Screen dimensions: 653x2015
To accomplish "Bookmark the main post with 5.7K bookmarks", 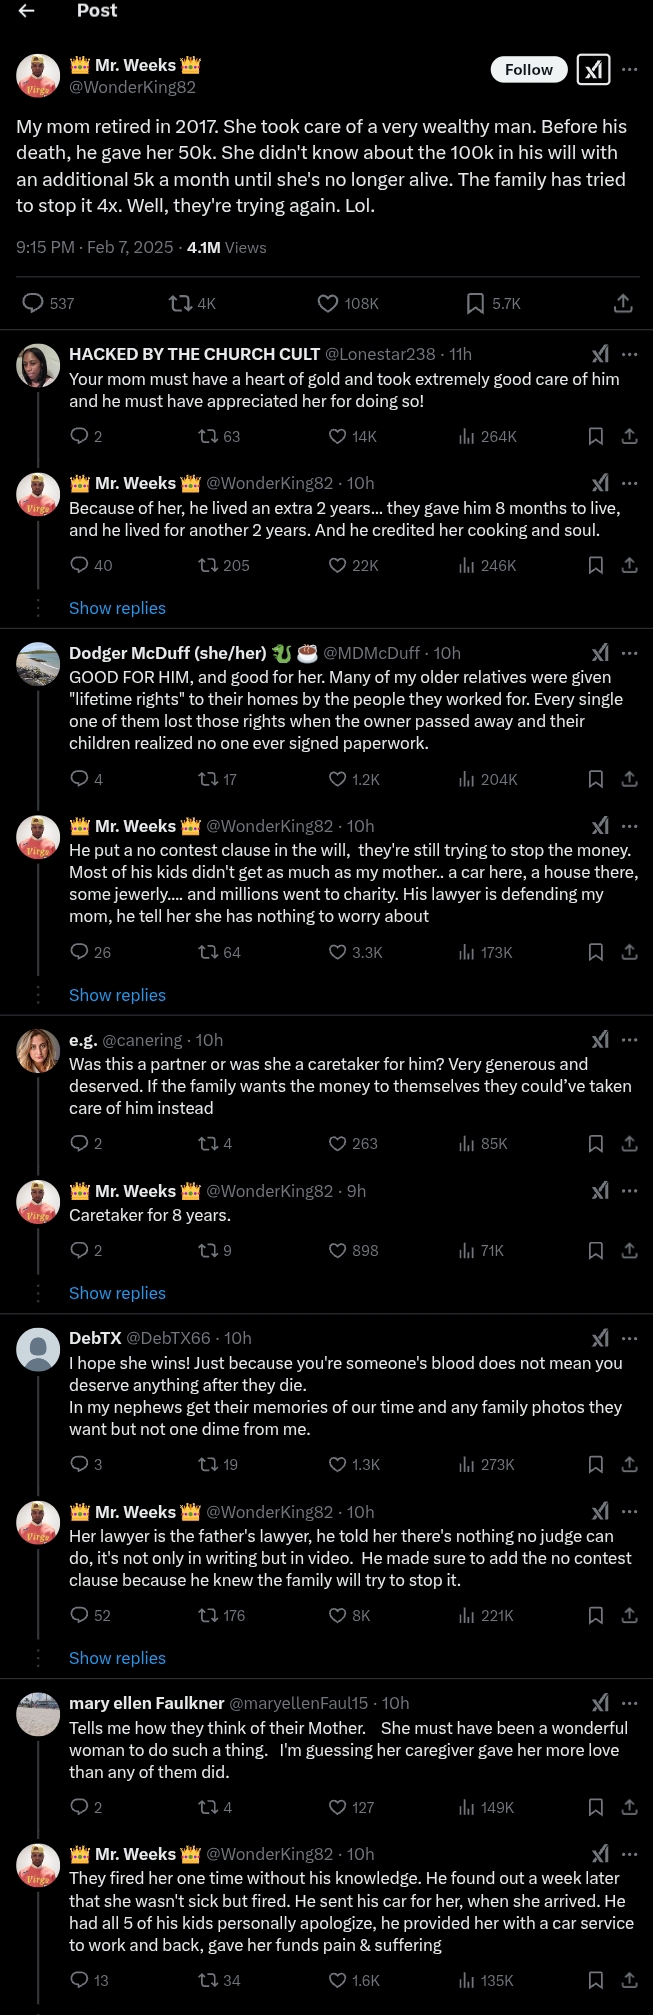I will (x=476, y=303).
